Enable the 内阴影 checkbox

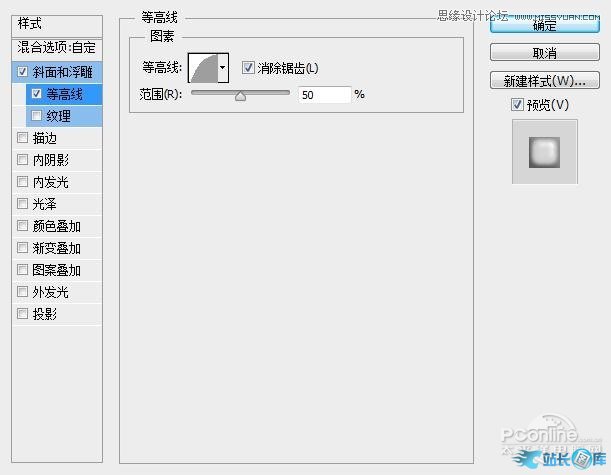tap(23, 160)
